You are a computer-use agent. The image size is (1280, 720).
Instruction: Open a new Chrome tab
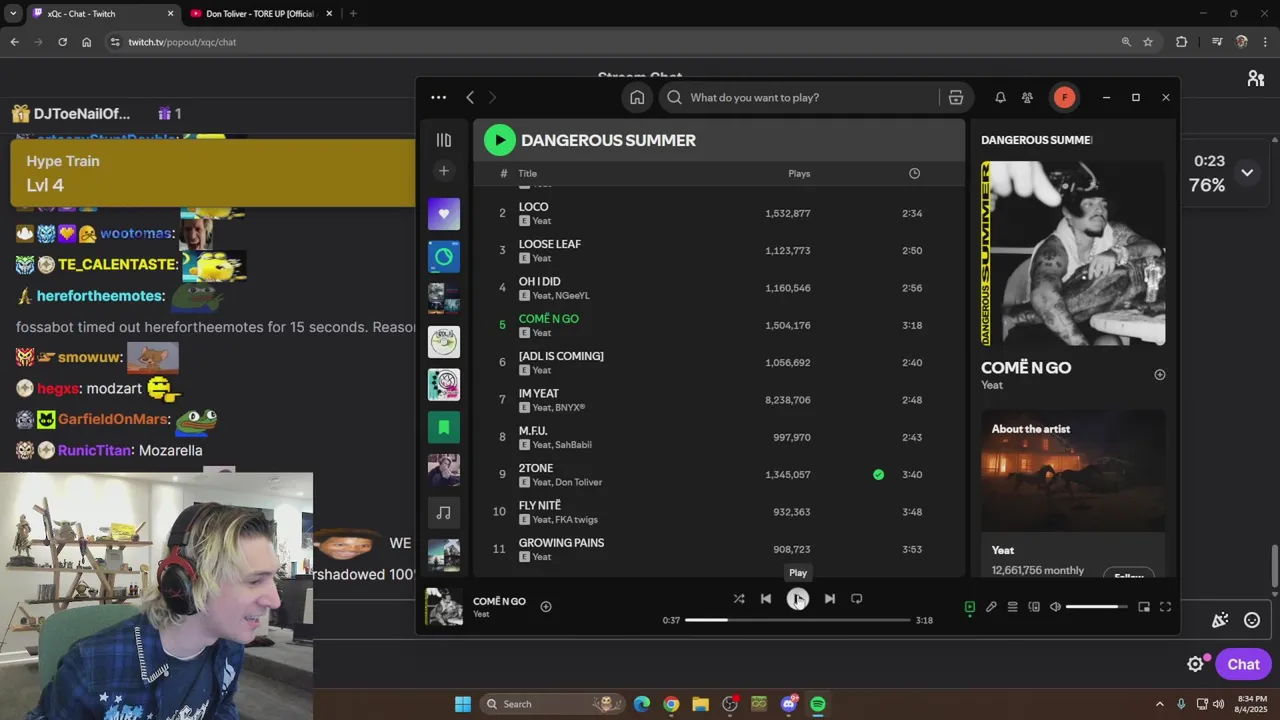pyautogui.click(x=353, y=14)
